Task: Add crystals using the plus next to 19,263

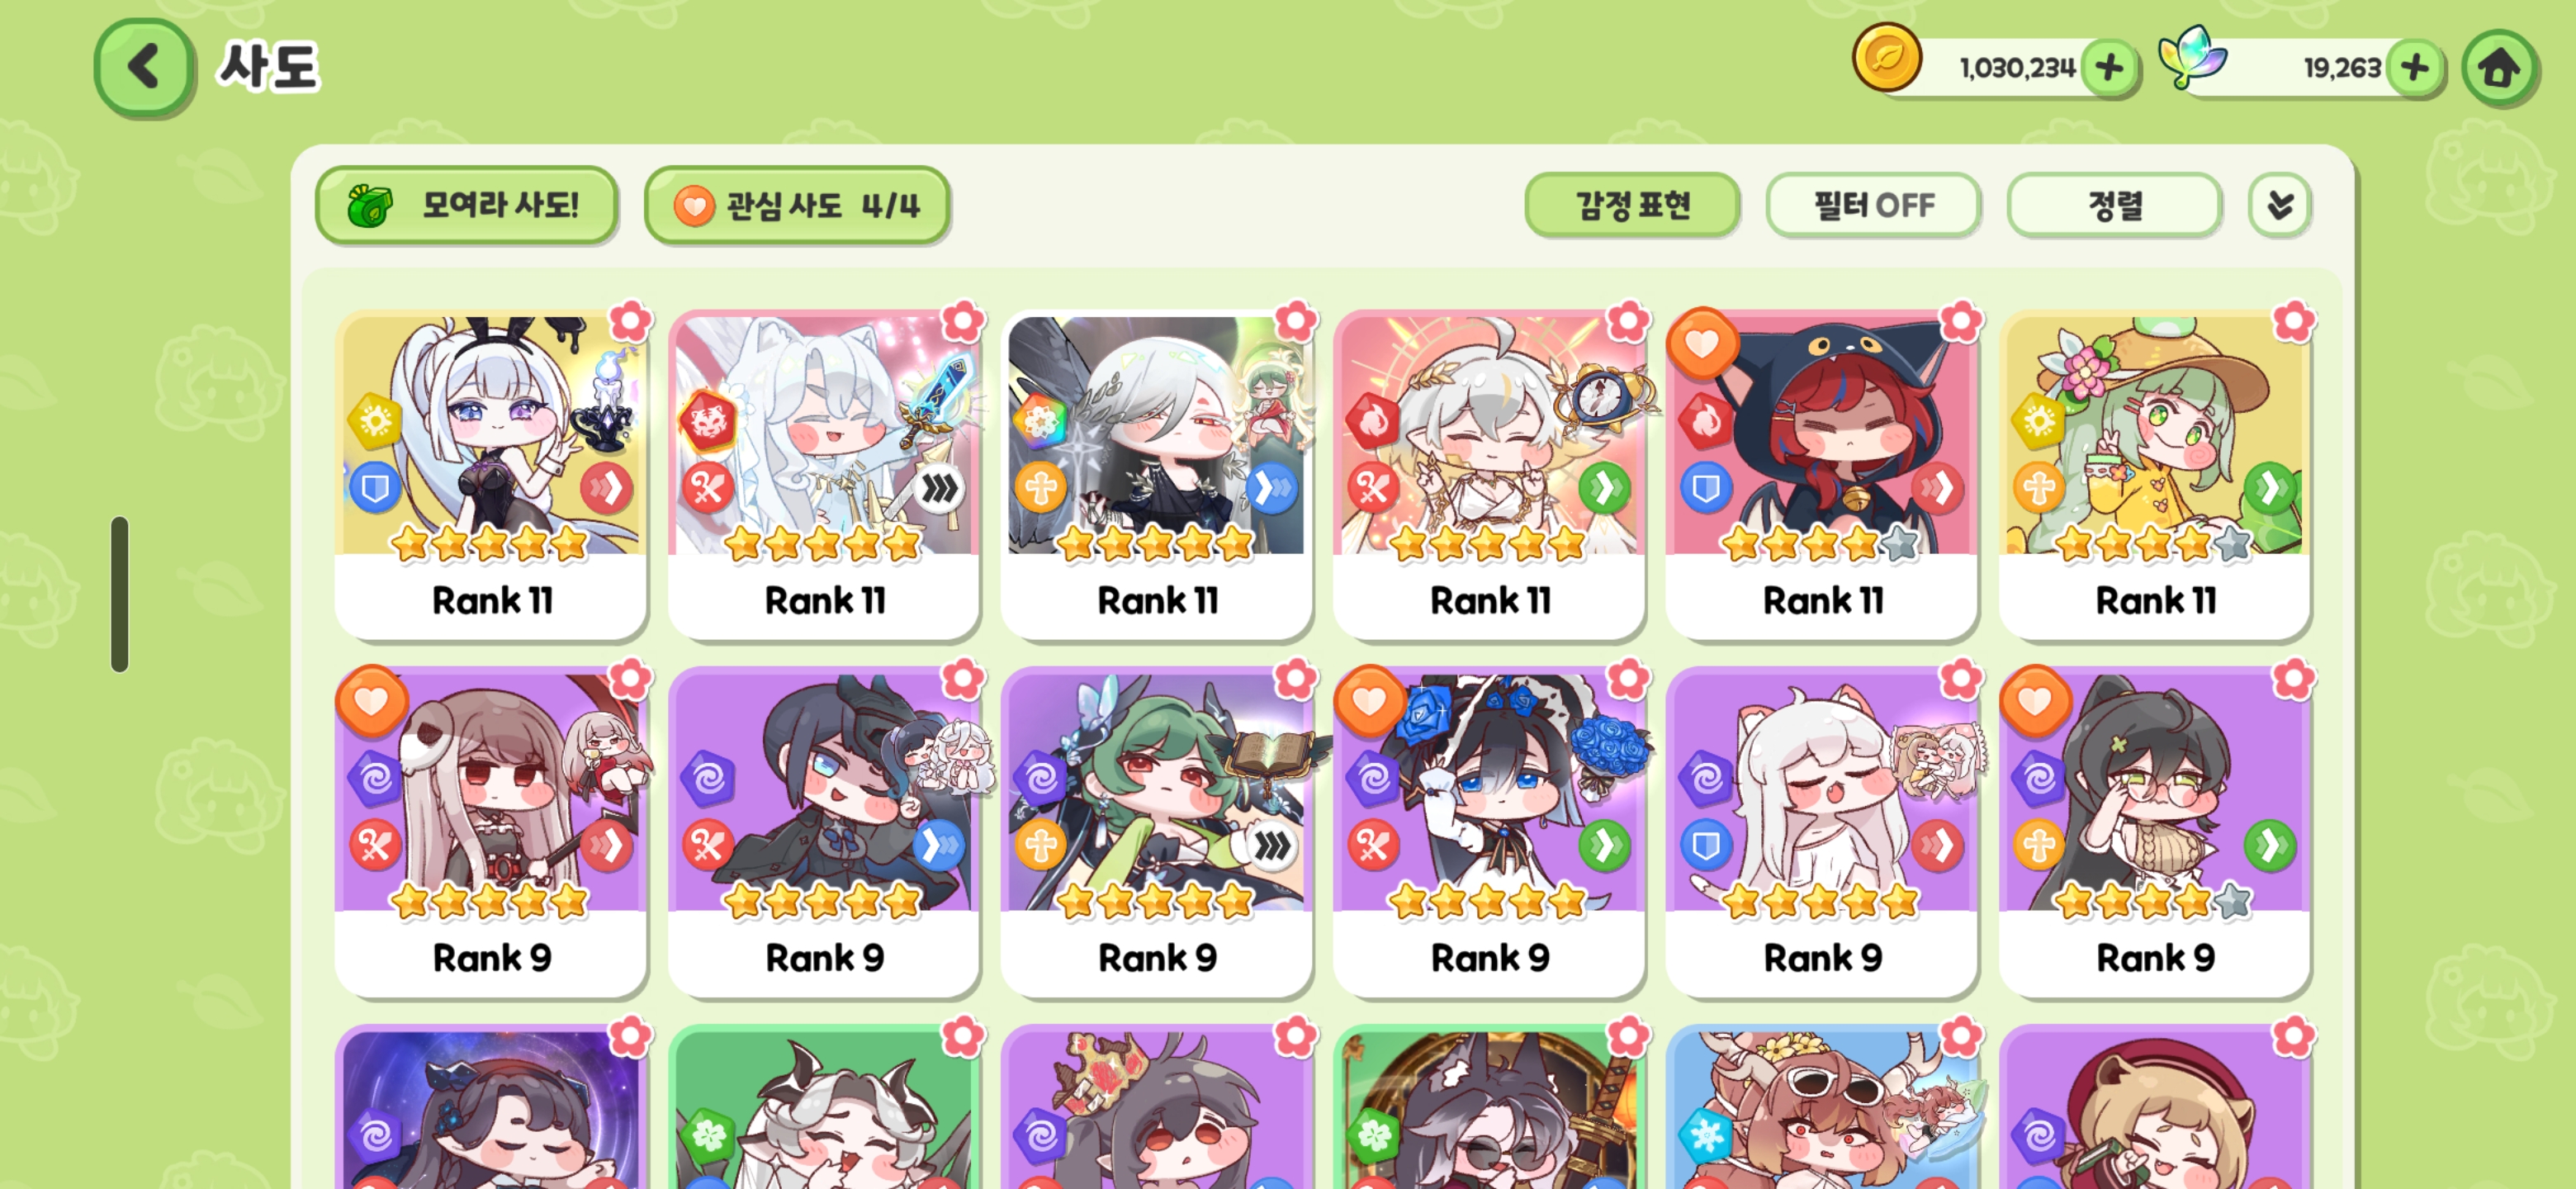Action: [x=2414, y=68]
